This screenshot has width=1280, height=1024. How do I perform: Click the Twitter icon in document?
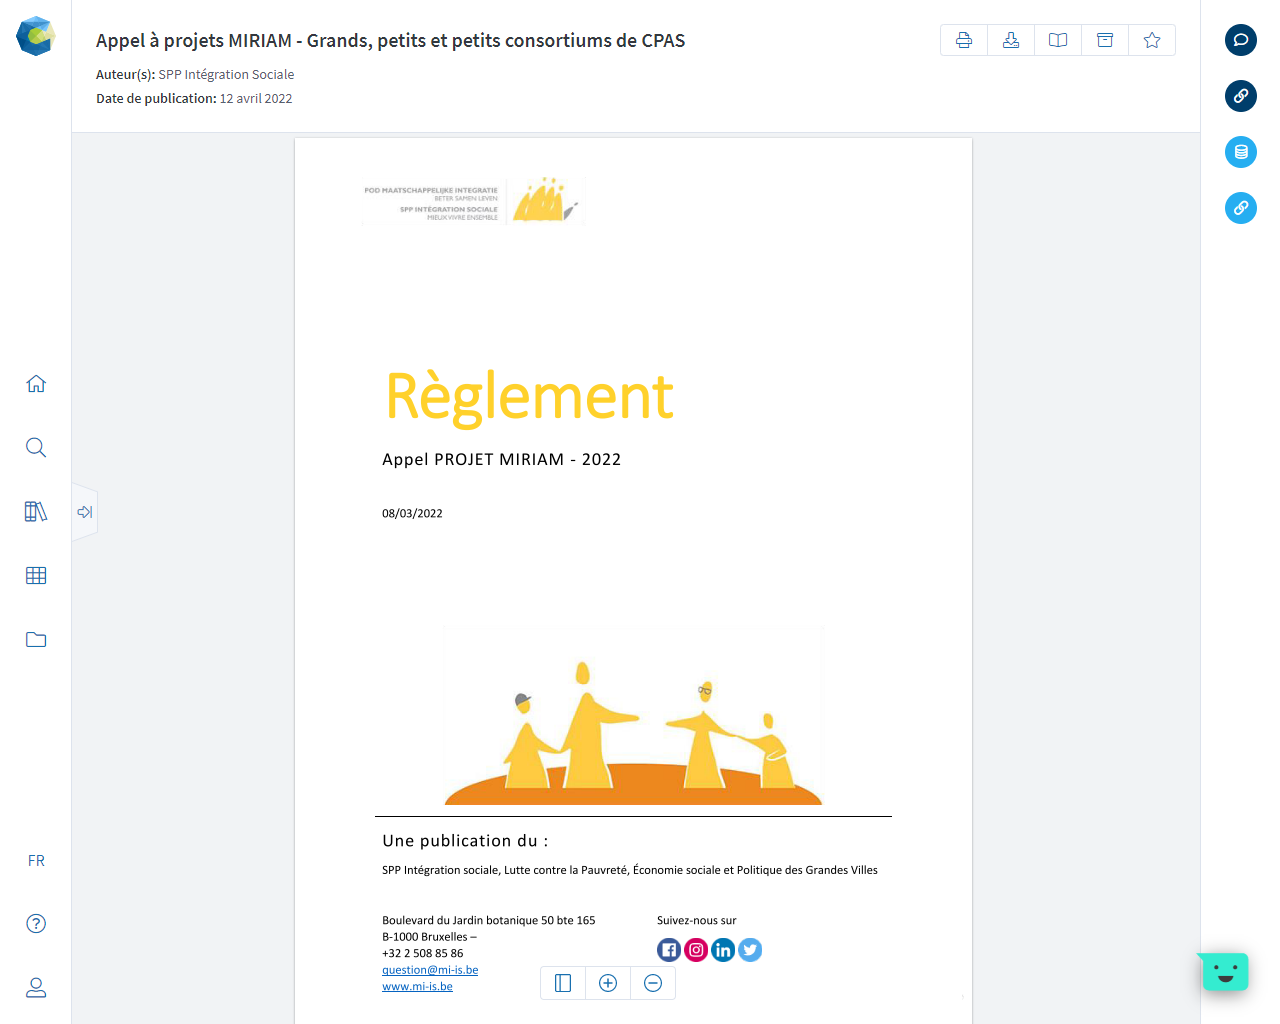coord(750,950)
